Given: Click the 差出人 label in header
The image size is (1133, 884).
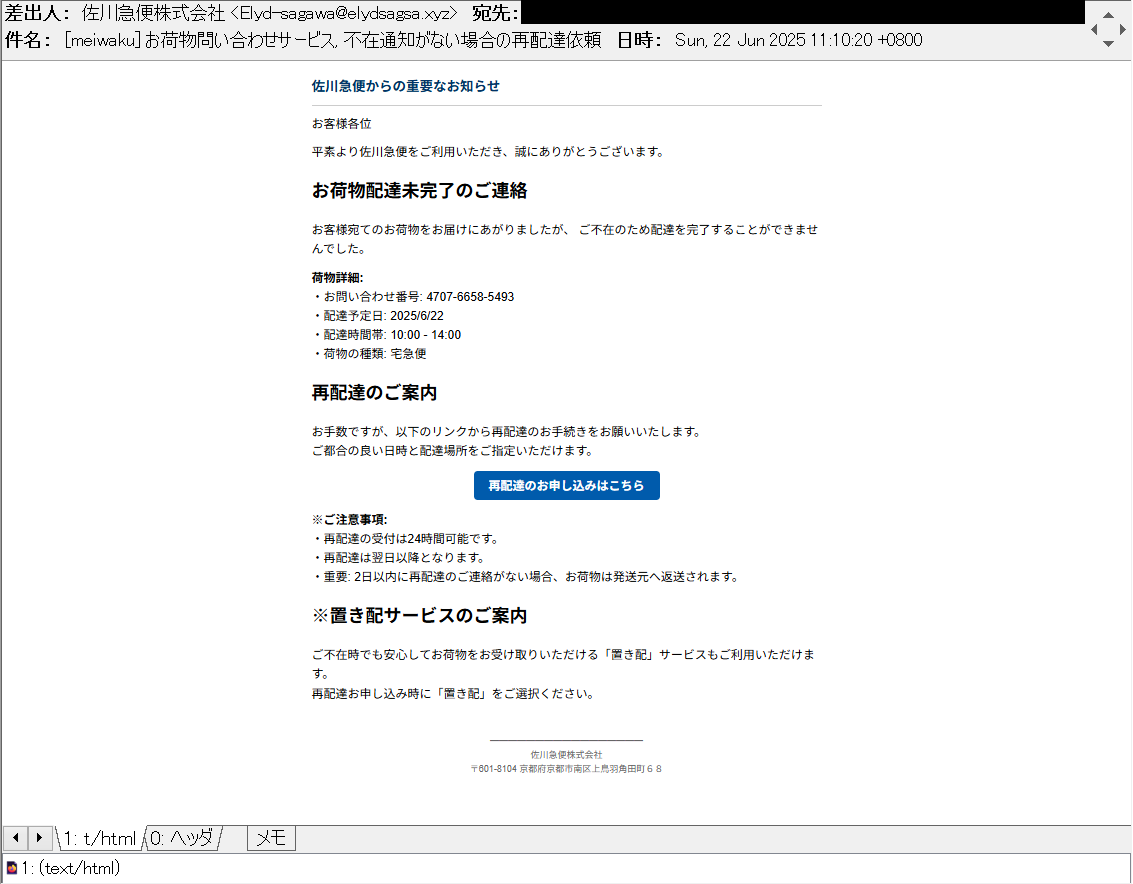Looking at the screenshot, I should tap(37, 14).
